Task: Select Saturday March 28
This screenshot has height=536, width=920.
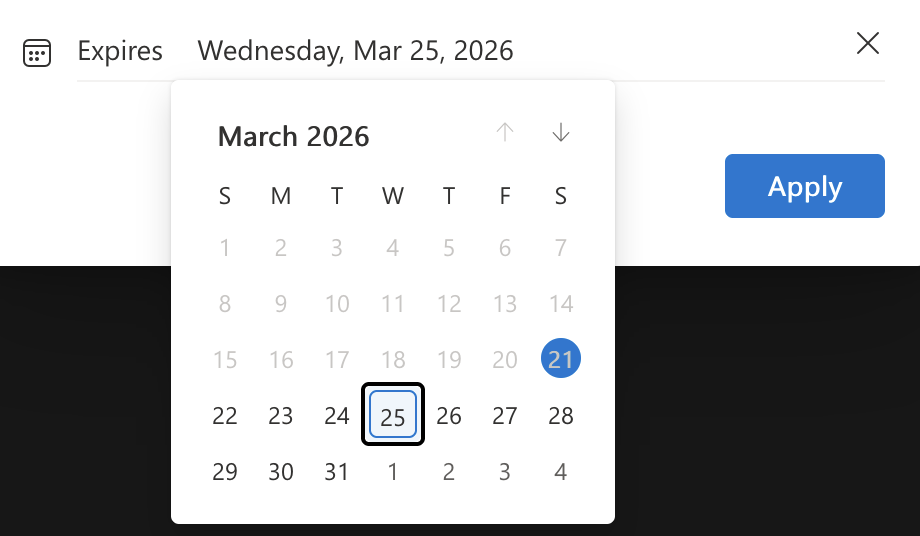Action: click(x=561, y=415)
